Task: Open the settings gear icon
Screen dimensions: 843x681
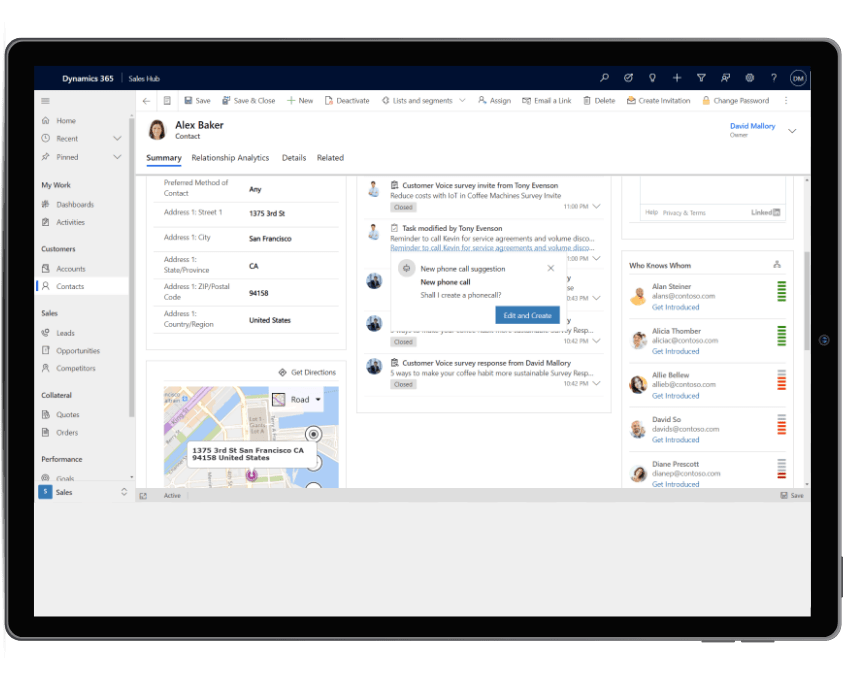Action: coord(749,78)
